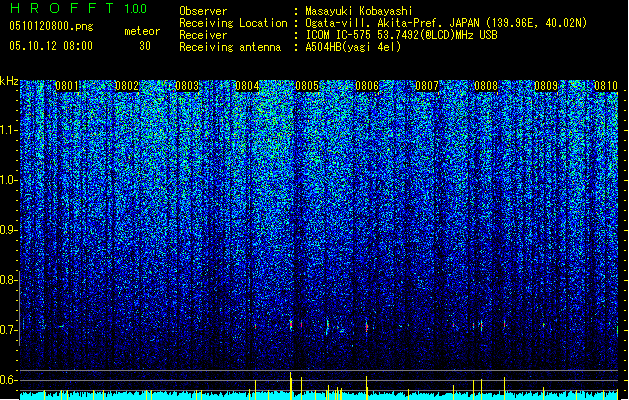Click the 'Receiving Location' label

[x=233, y=23]
